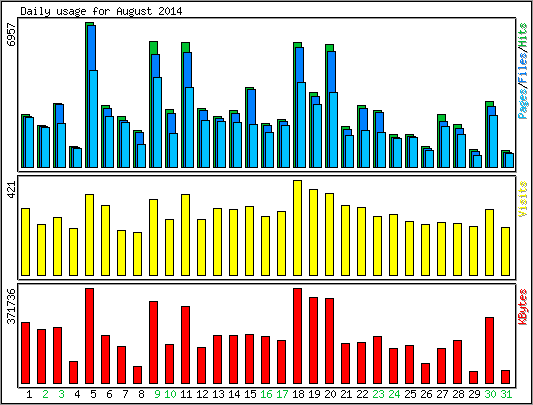Image resolution: width=533 pixels, height=405 pixels.
Task: Click the short red KBytes bar for day 29
Action: [473, 377]
